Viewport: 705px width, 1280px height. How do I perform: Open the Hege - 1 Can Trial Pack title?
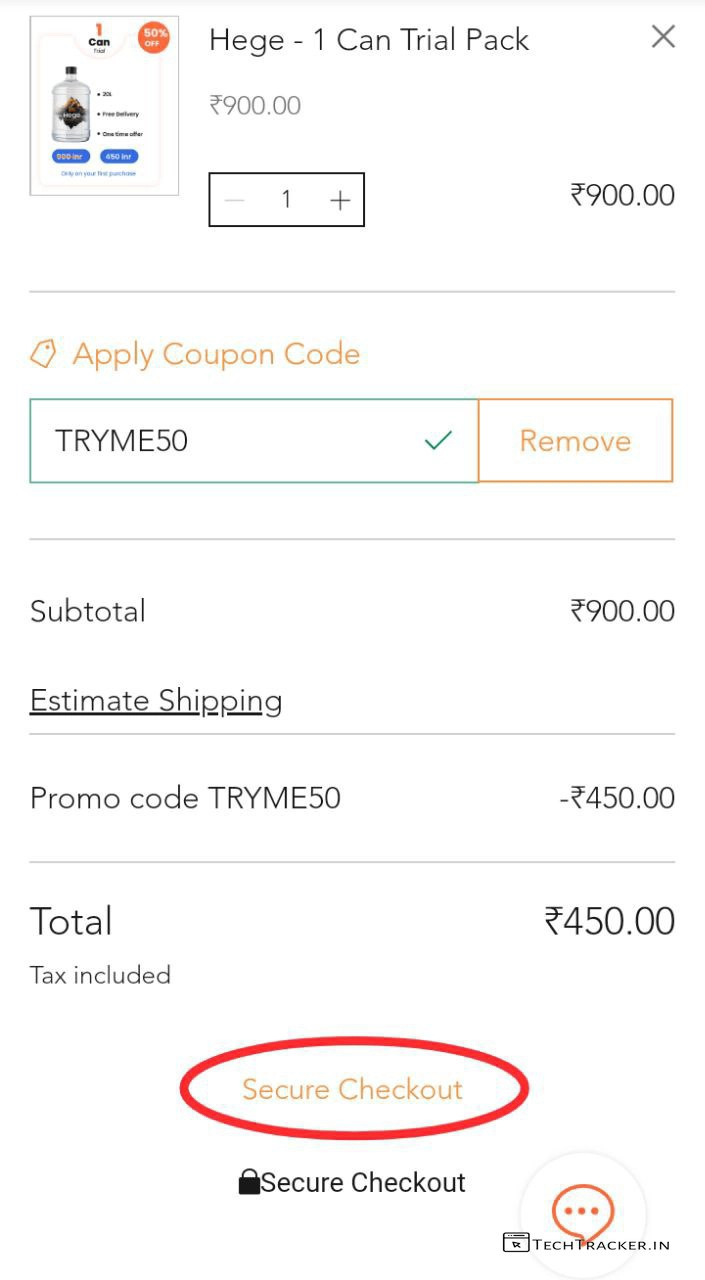368,40
